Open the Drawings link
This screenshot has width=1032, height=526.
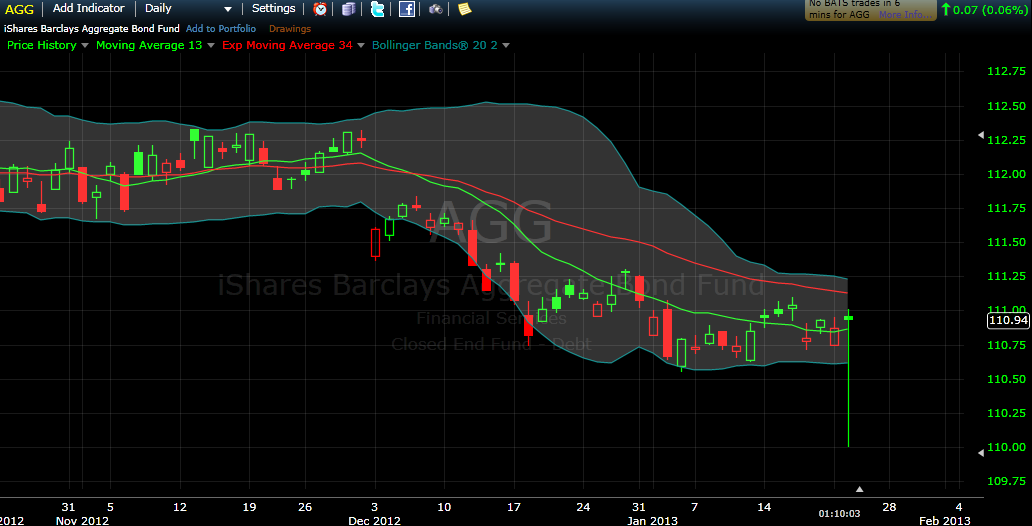[290, 29]
